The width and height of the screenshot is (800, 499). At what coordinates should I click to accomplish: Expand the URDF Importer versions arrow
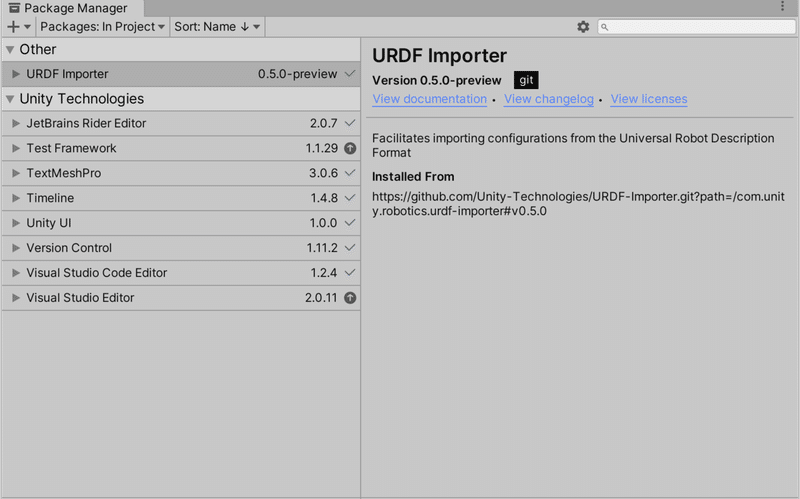point(16,74)
